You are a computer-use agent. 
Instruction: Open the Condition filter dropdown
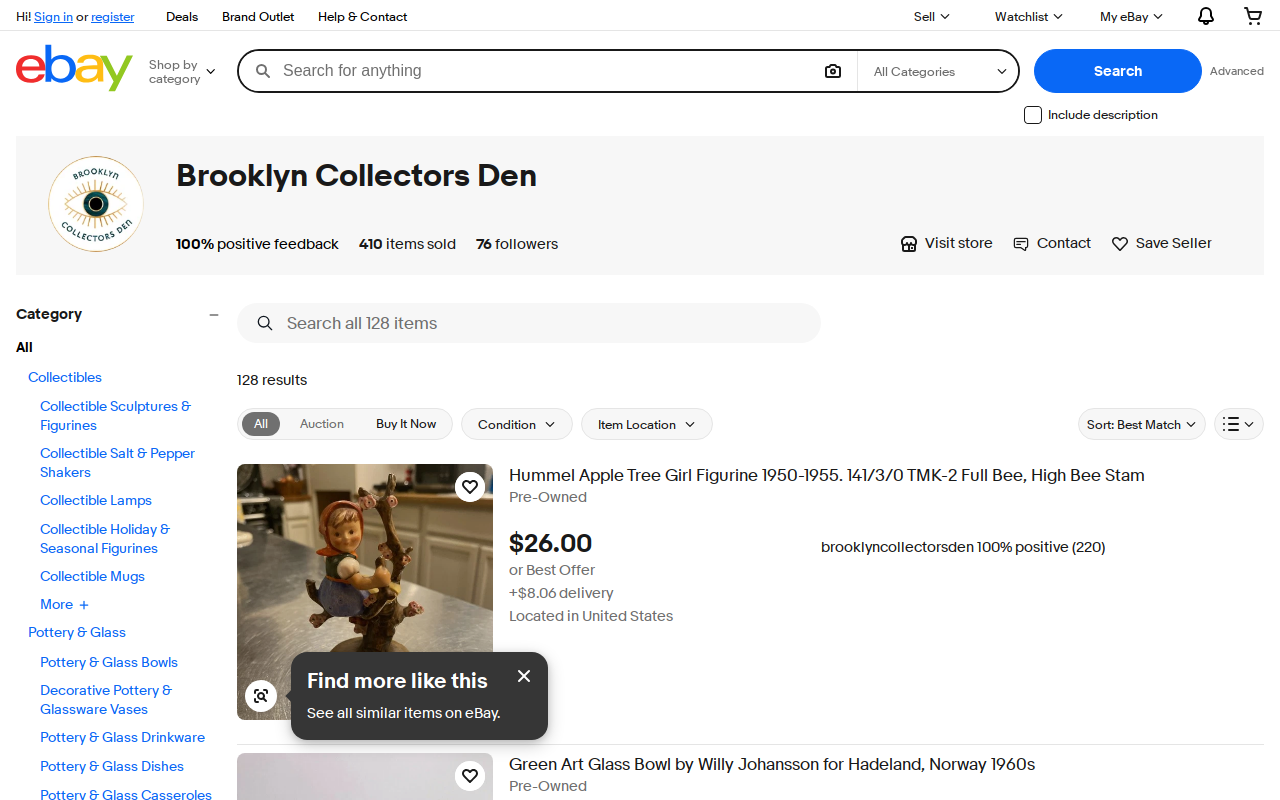(516, 424)
